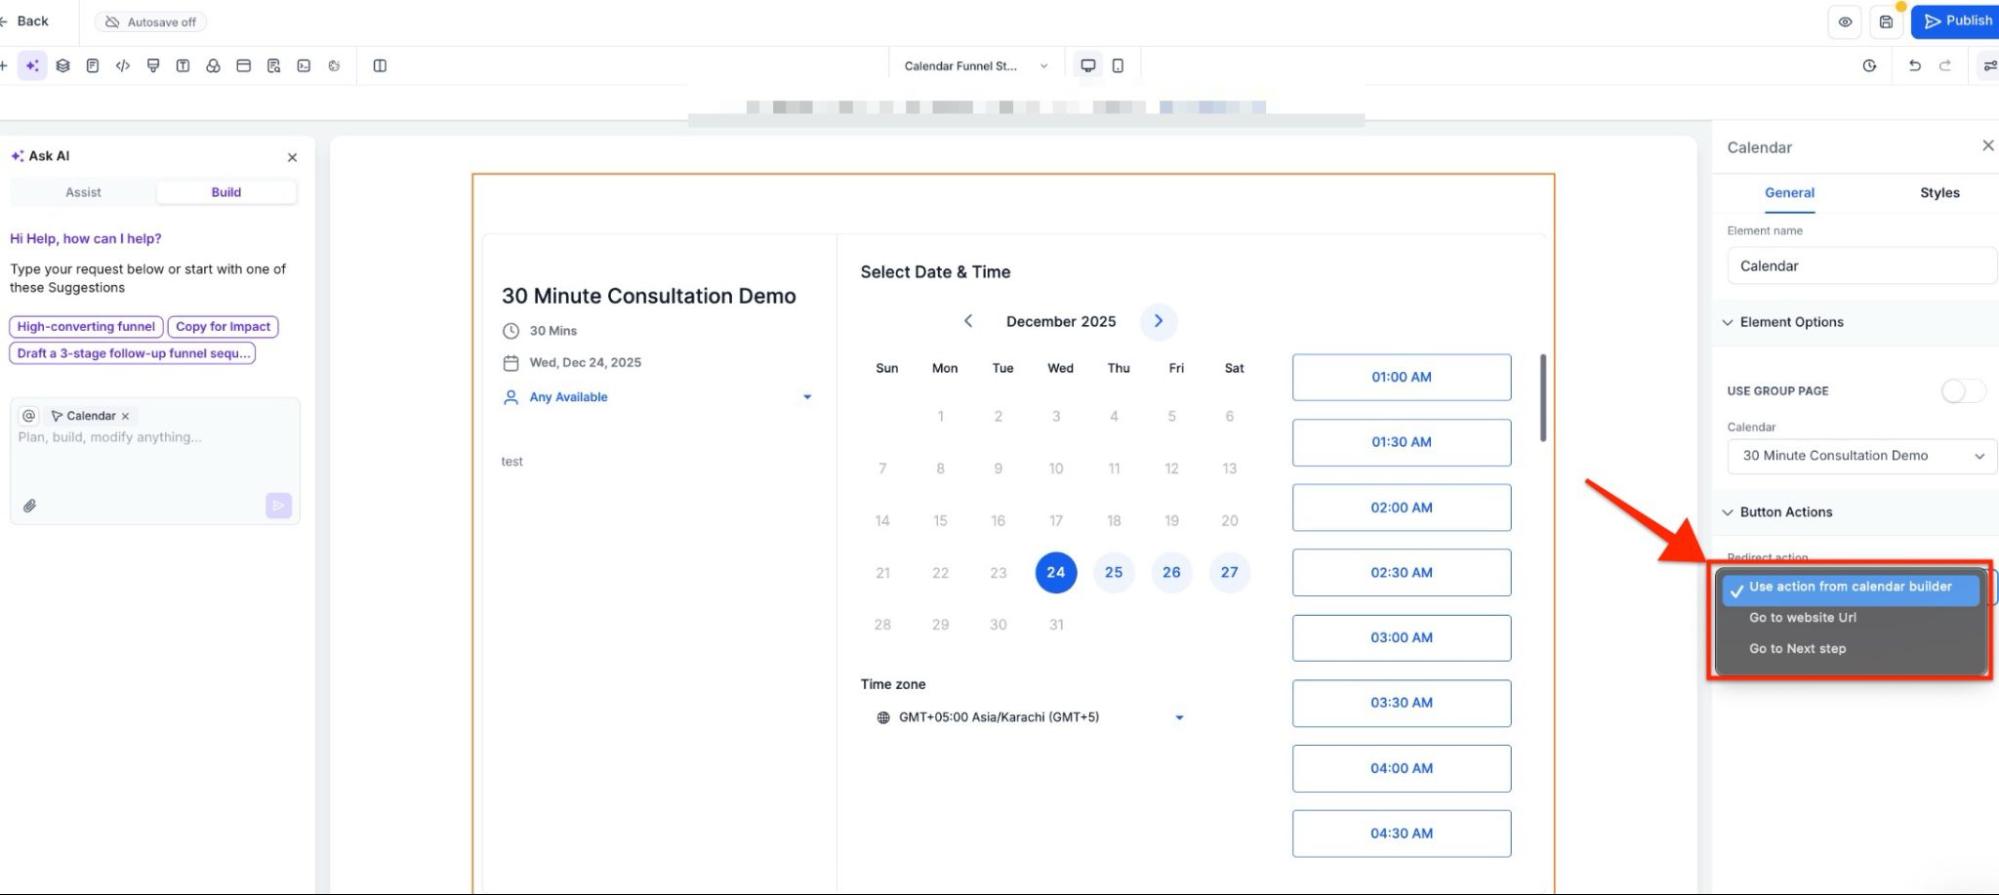Open version history clock icon
Screen dimensions: 1999x895
pos(1869,66)
